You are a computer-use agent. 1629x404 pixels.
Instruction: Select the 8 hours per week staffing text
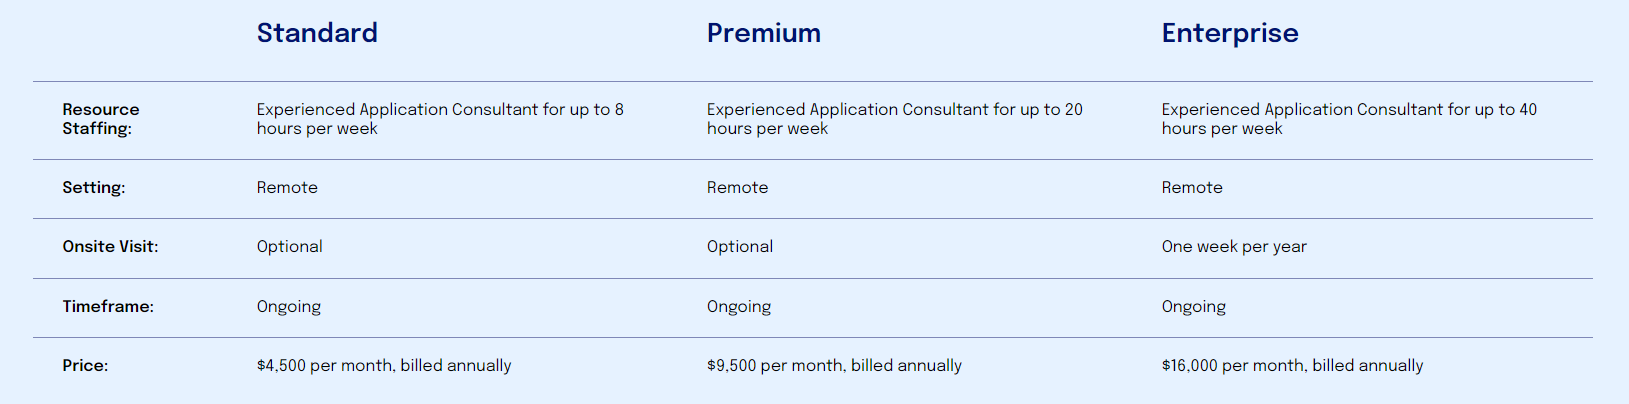pyautogui.click(x=439, y=119)
